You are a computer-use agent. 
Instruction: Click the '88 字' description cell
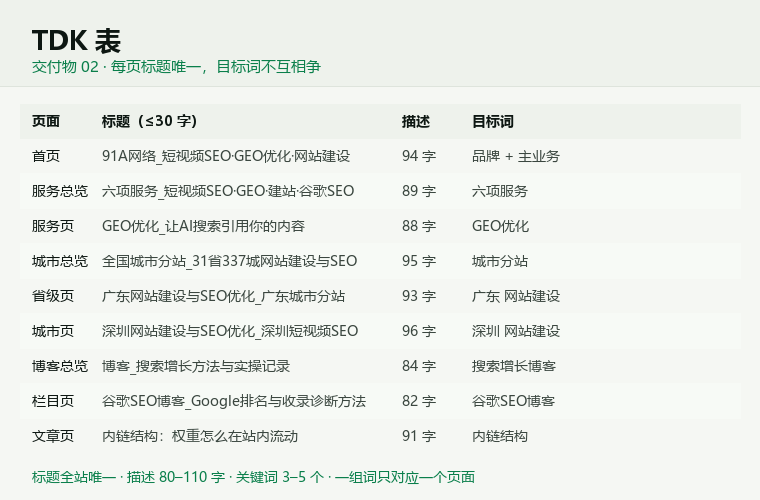coord(419,226)
